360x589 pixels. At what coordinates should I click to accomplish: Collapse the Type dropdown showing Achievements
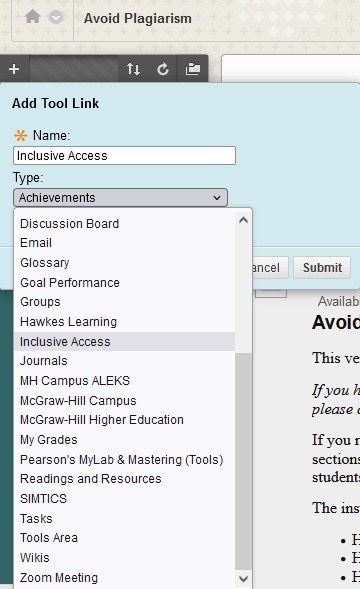point(120,198)
